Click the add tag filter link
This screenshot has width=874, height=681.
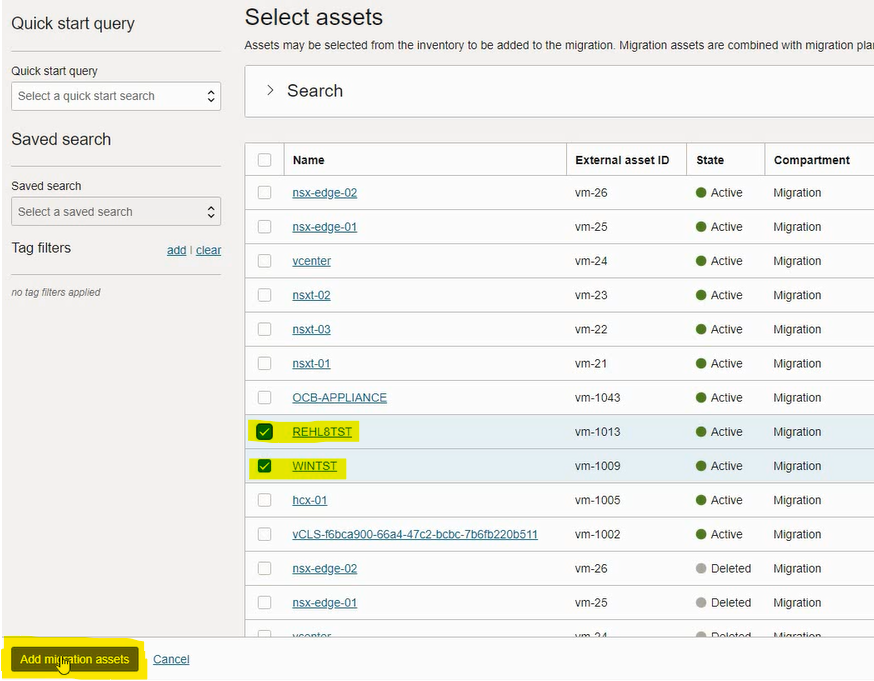176,250
